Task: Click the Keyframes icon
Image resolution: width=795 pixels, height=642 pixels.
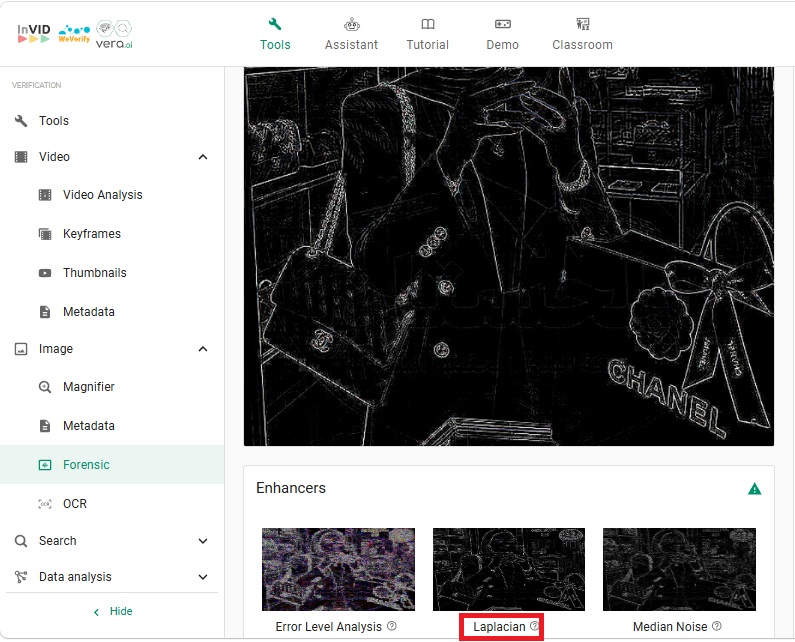Action: click(45, 234)
